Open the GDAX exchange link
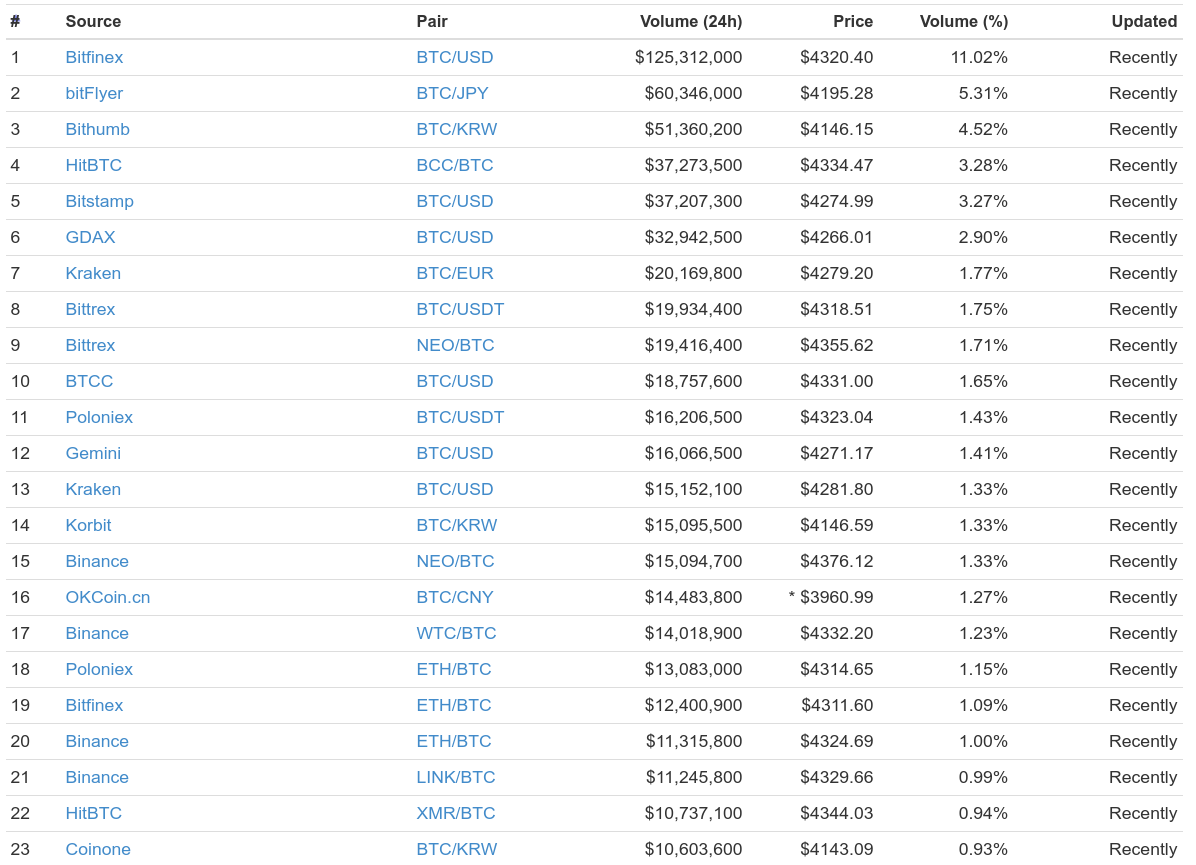The image size is (1196, 865). (90, 237)
